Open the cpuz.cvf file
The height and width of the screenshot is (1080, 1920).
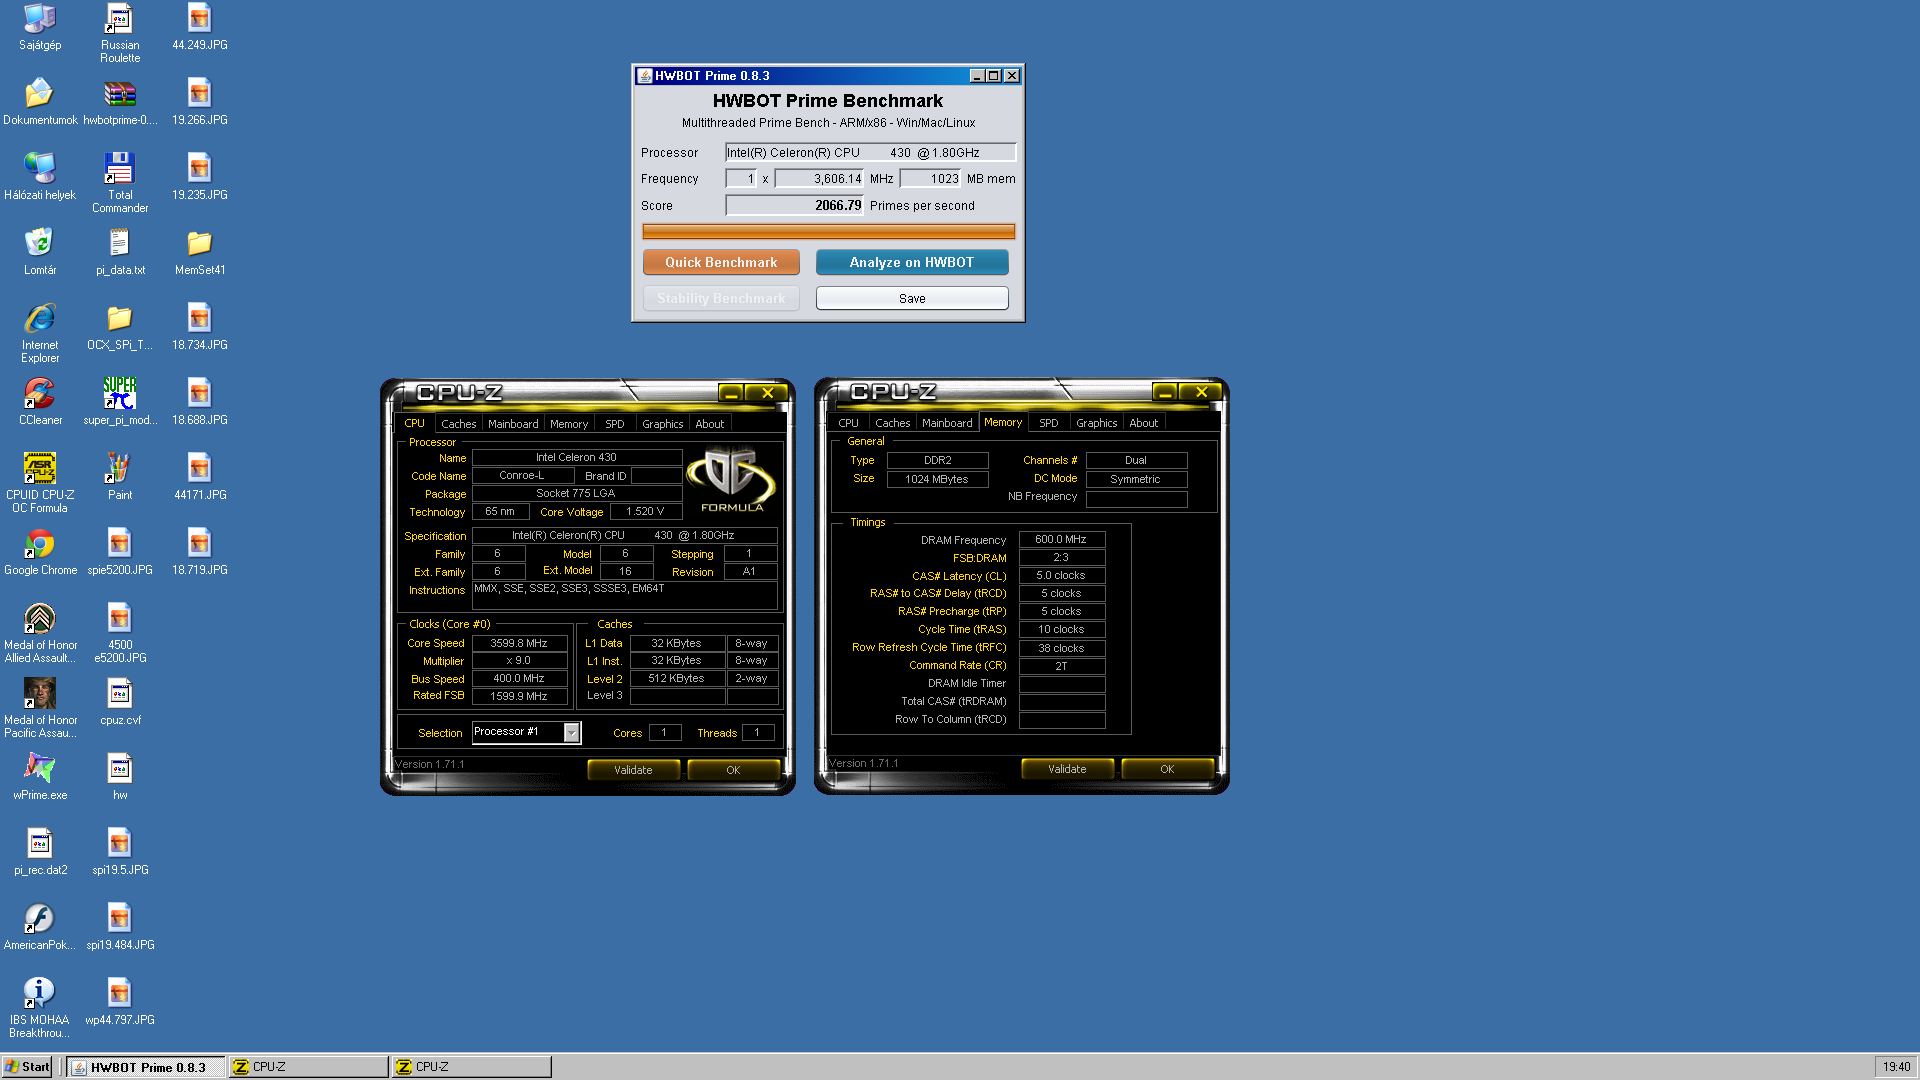[x=120, y=702]
